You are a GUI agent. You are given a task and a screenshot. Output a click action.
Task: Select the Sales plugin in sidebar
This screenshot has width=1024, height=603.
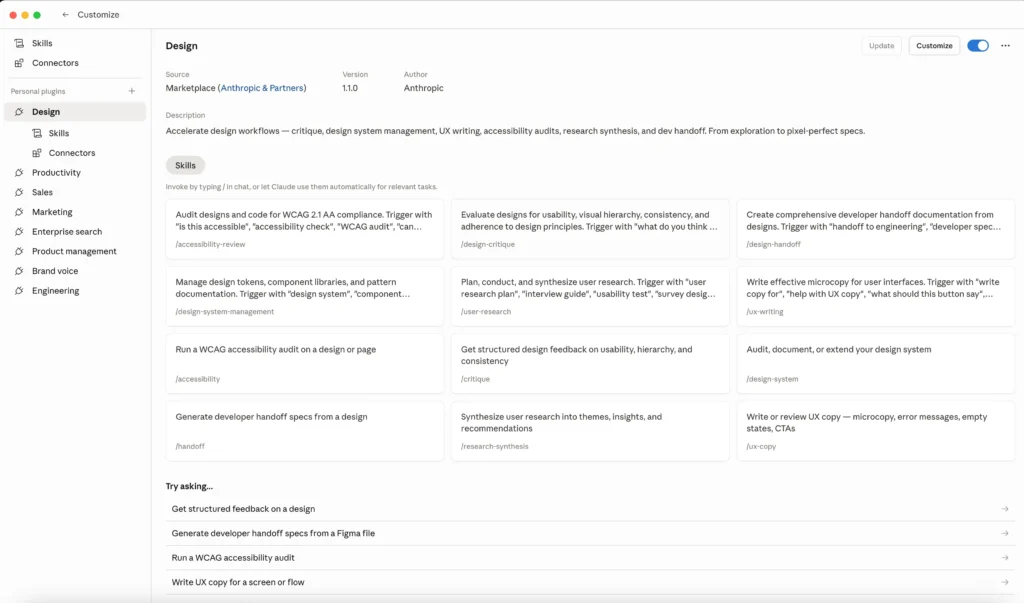[42, 192]
